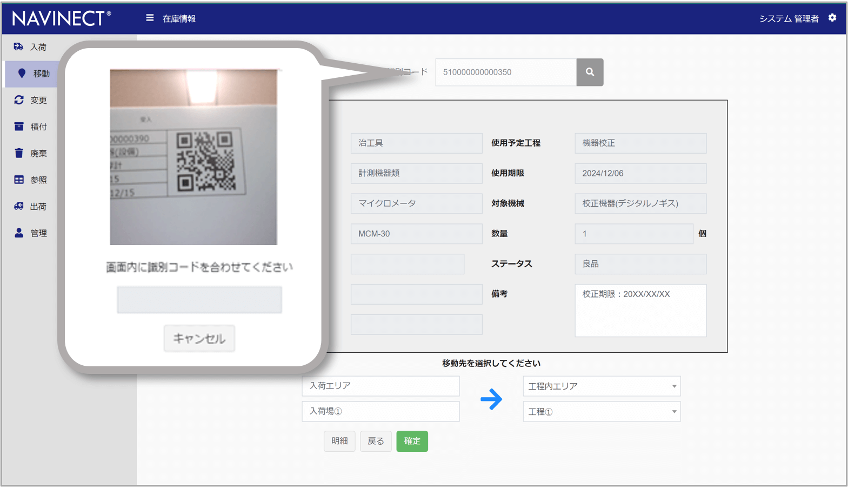Click the 明細 button
Screen dimensions: 848x488
click(x=340, y=441)
